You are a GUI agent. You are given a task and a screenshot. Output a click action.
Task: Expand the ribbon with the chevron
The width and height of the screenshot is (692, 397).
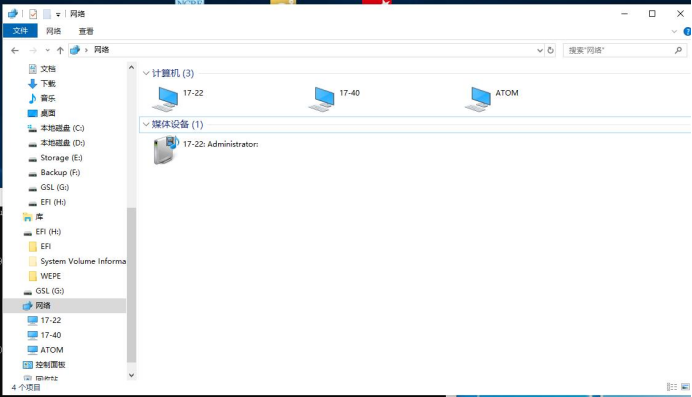click(674, 31)
